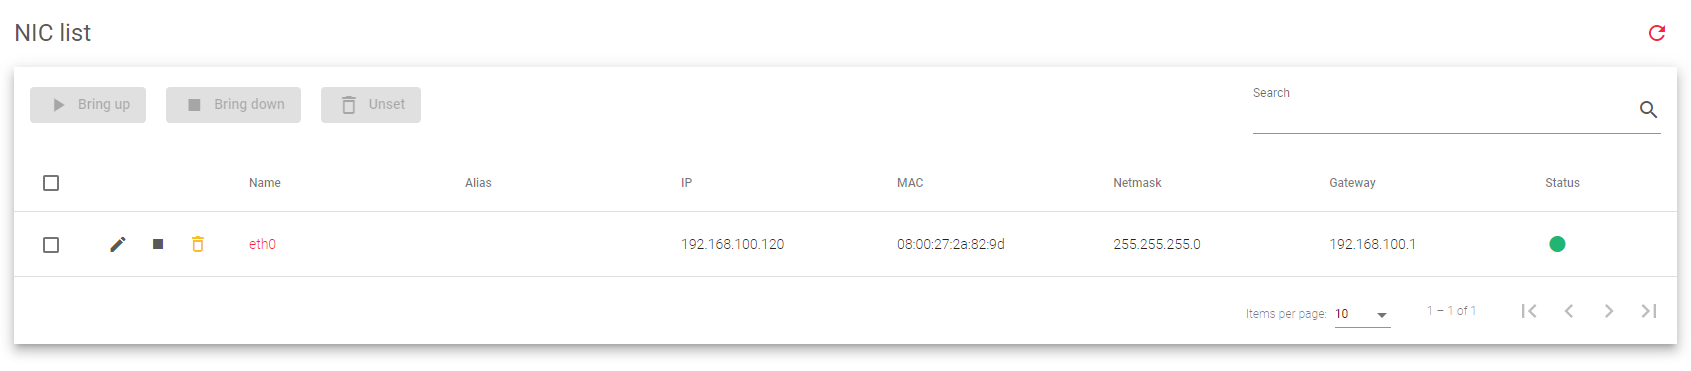
Task: Open the Items per page dropdown
Action: pos(1362,314)
